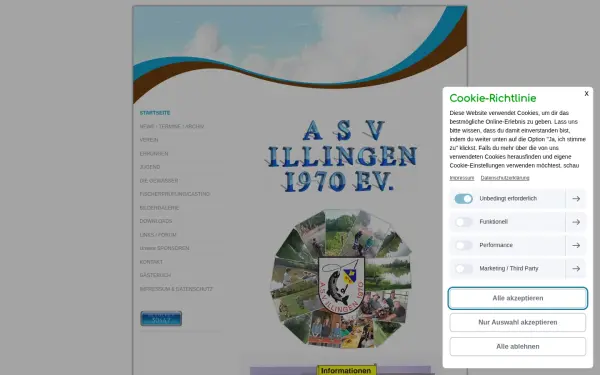Click the Cookie-Richtlinie heading

[492, 98]
